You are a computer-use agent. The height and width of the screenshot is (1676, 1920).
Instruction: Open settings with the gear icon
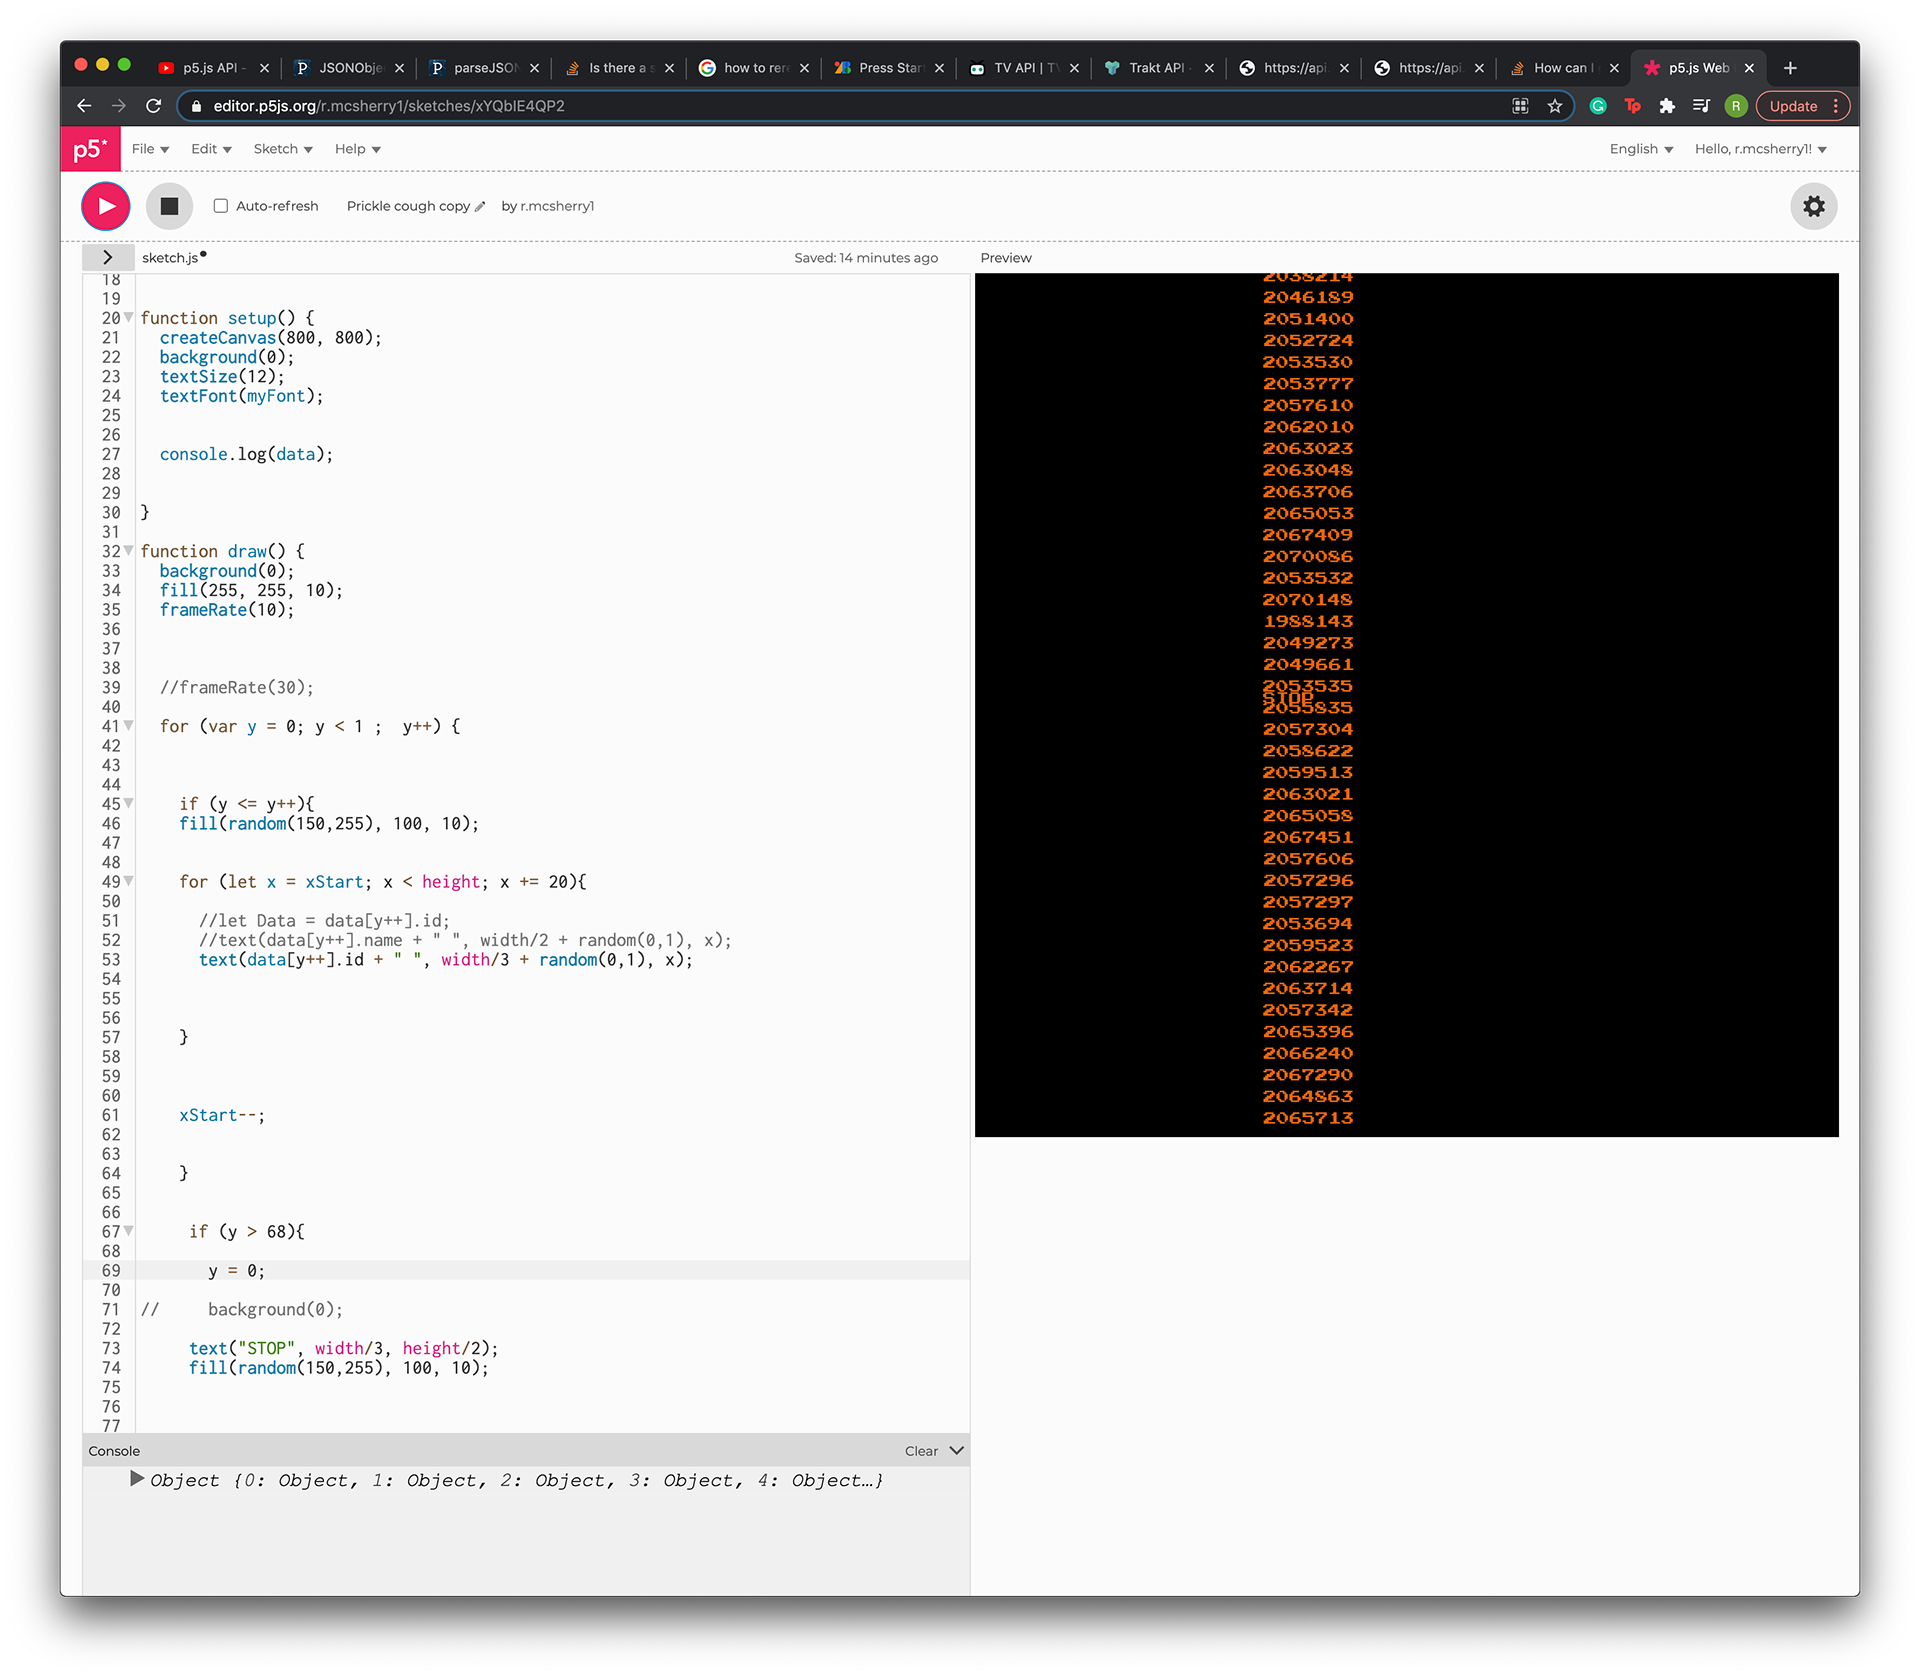click(x=1813, y=206)
